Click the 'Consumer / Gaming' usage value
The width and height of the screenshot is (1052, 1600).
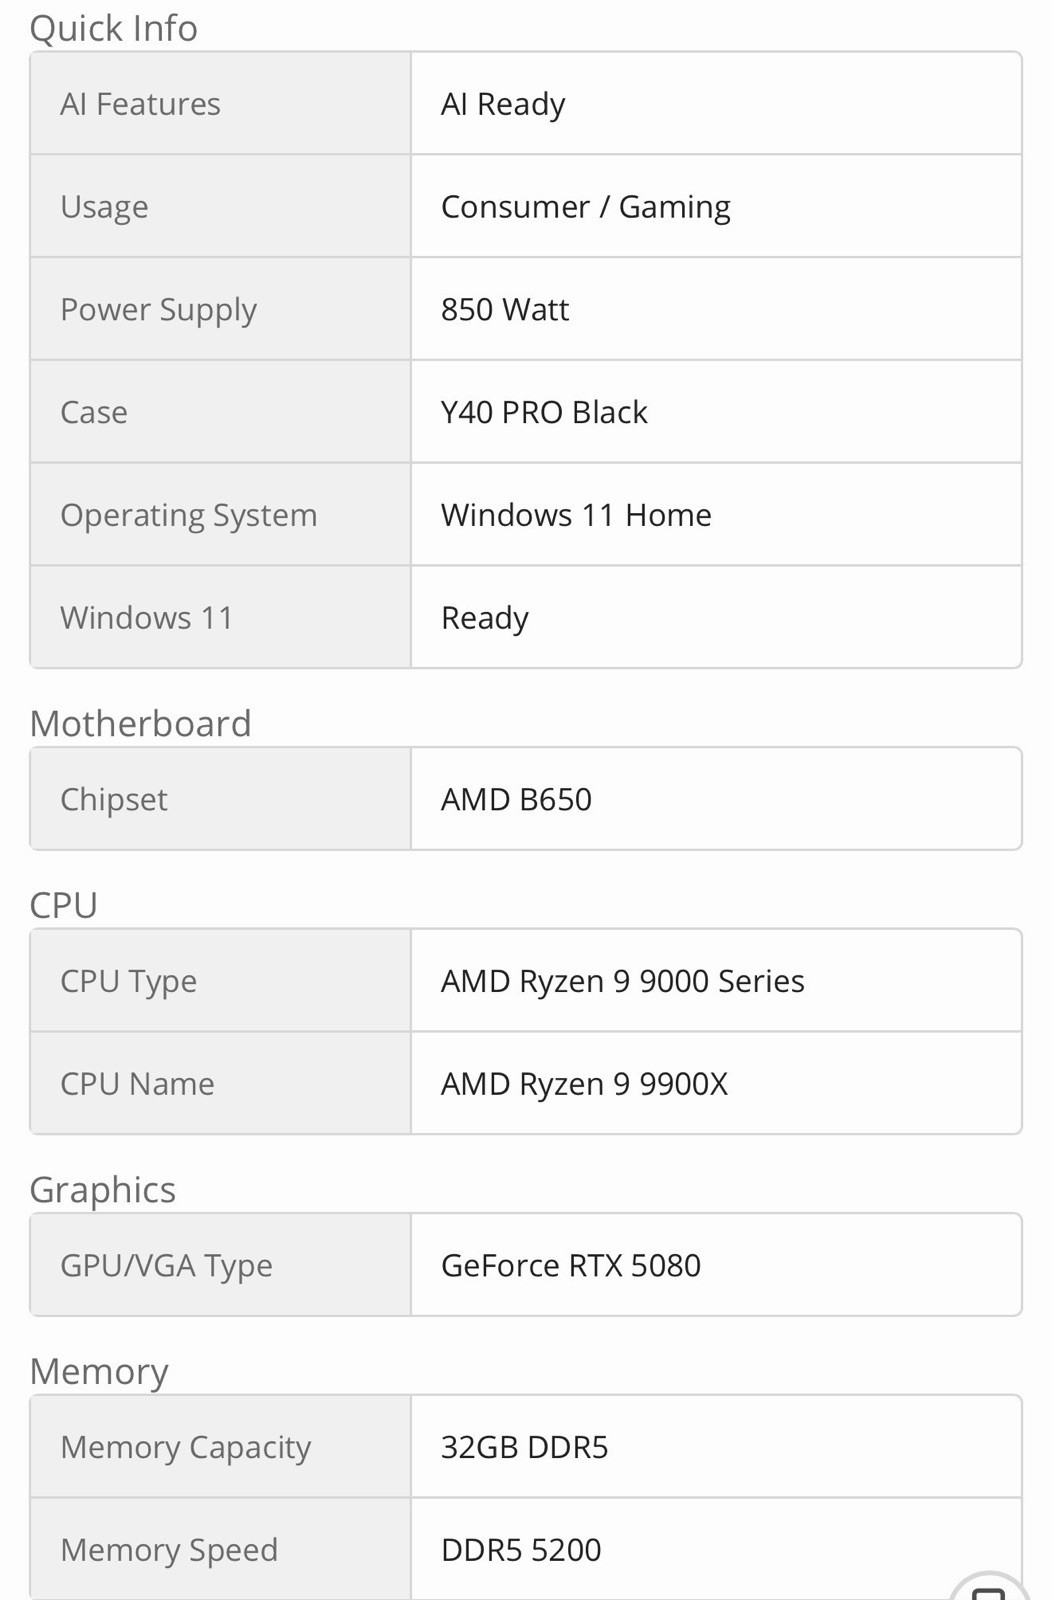[586, 207]
